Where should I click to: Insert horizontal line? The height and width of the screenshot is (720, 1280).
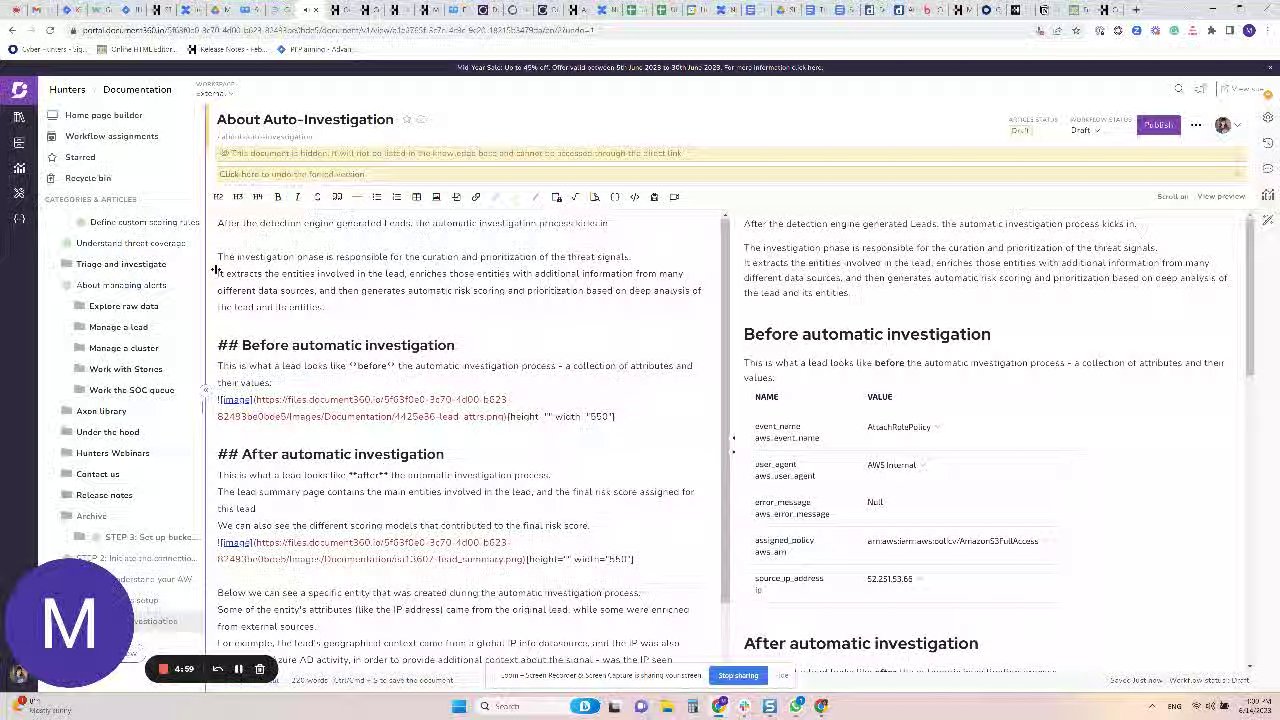[357, 197]
